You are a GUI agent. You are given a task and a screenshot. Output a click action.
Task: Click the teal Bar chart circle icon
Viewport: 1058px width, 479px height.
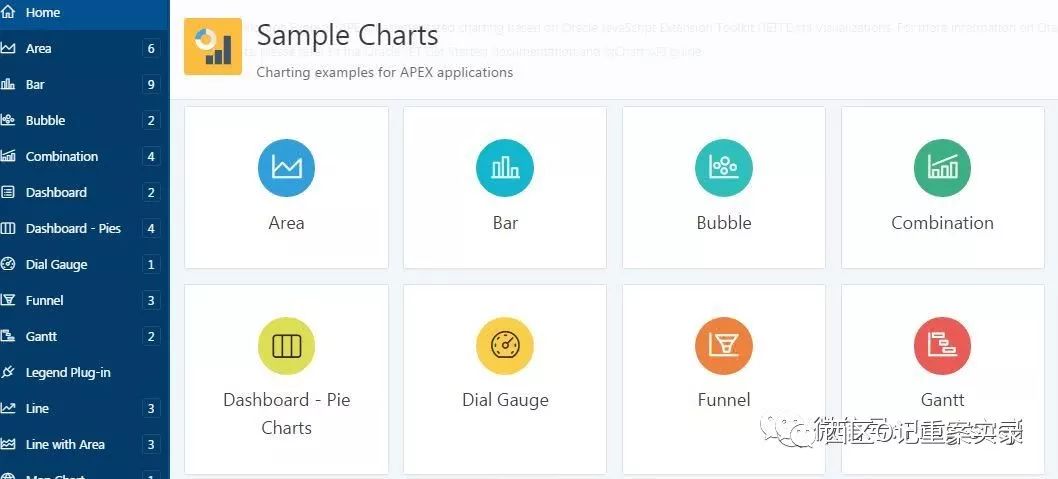505,167
